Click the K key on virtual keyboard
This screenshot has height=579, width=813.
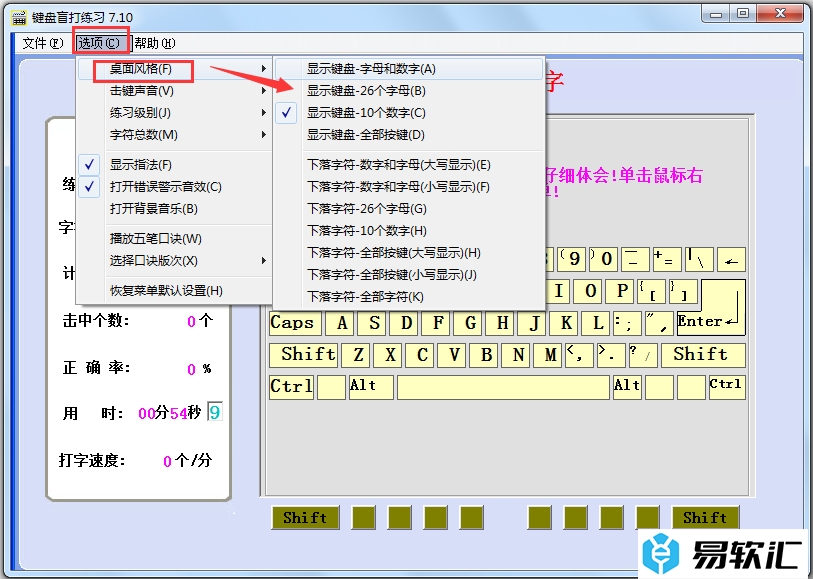tap(566, 323)
